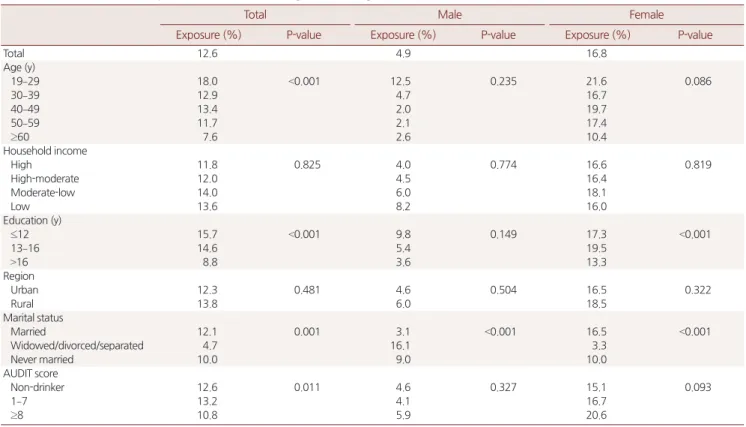Select the Age (y) section label
Image resolution: width=746 pixels, height=427 pixels.
[x=19, y=68]
